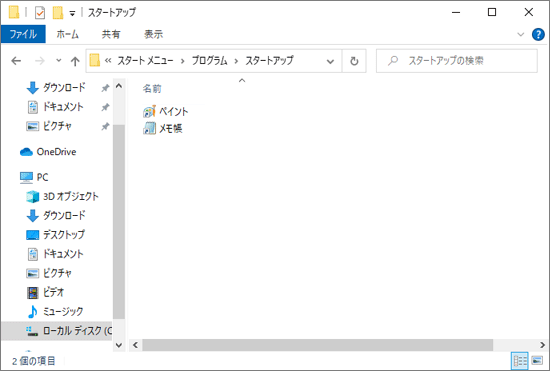The image size is (550, 371).
Task: Switch to details view in status bar
Action: click(520, 360)
